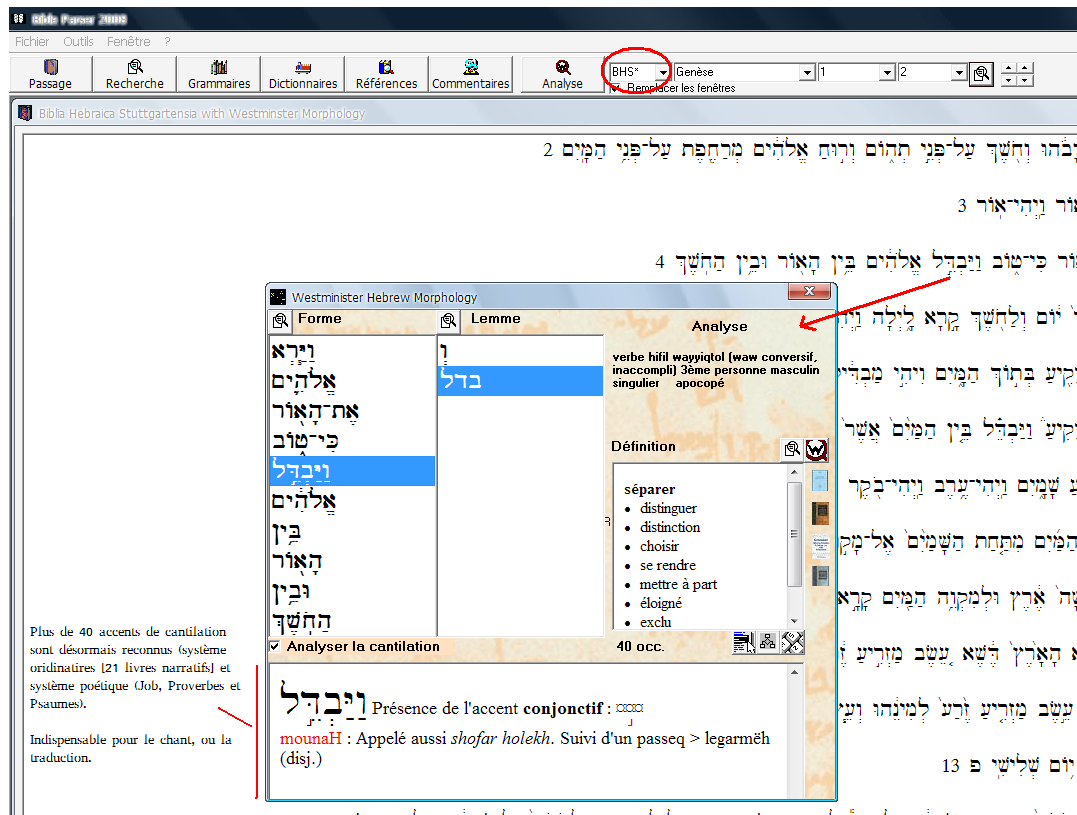Expand the BHS* version dropdown

[663, 72]
